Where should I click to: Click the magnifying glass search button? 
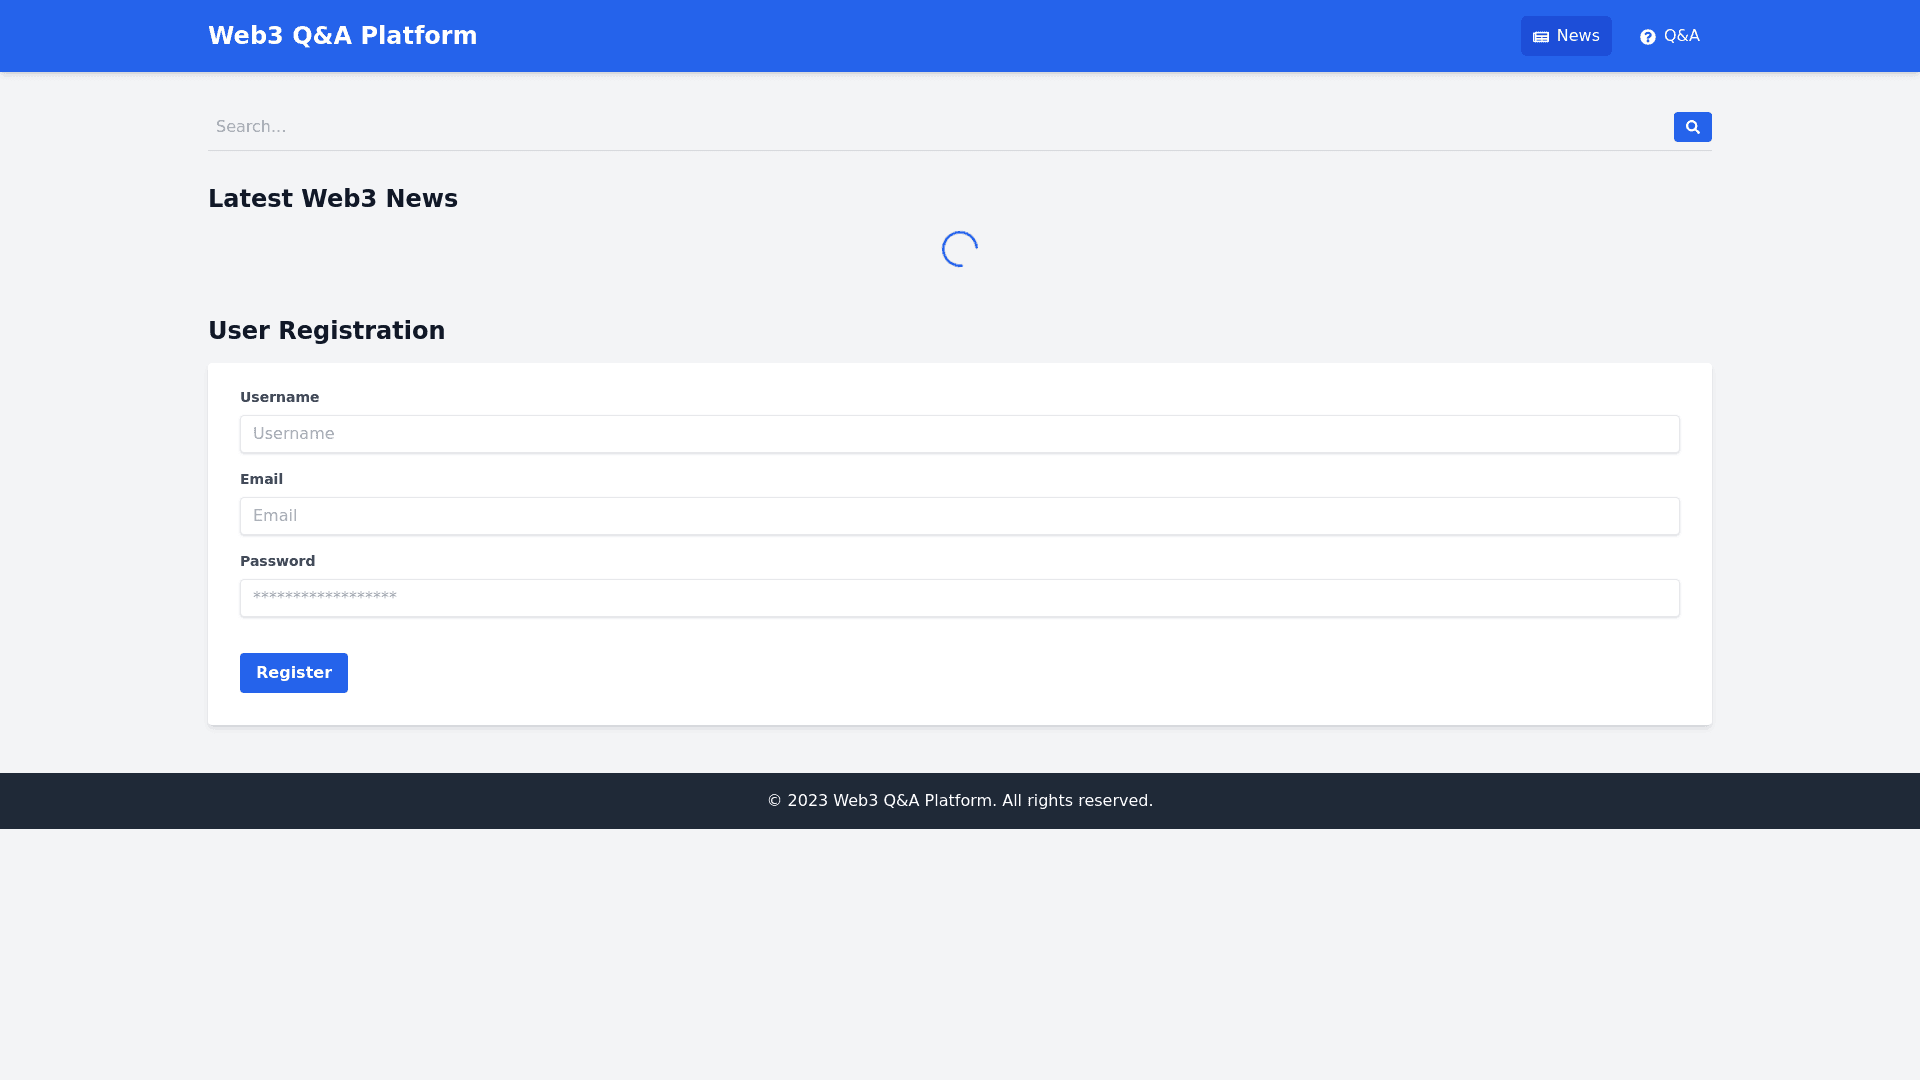click(1692, 127)
